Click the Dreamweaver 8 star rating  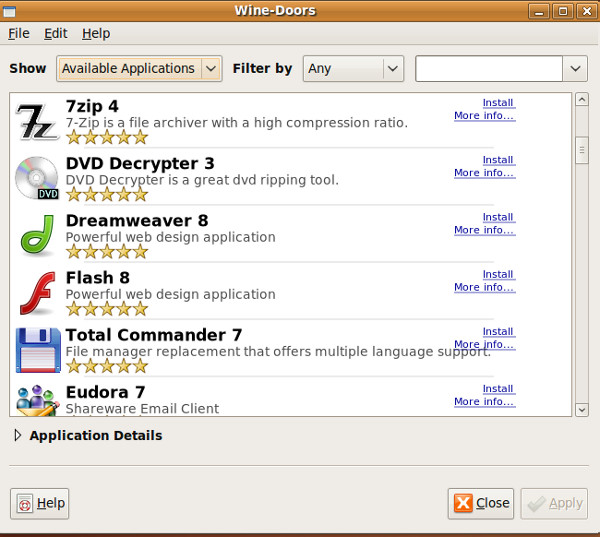pyautogui.click(x=107, y=251)
